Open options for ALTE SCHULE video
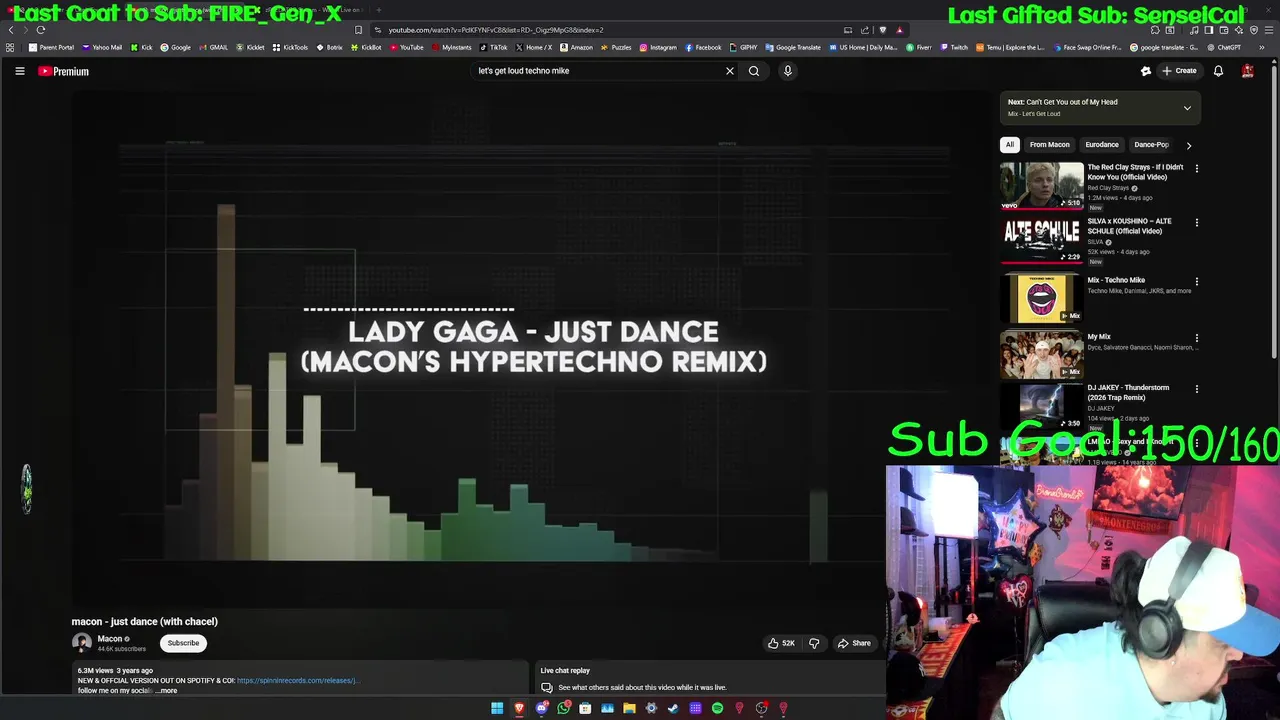The image size is (1280, 720). 1197,223
